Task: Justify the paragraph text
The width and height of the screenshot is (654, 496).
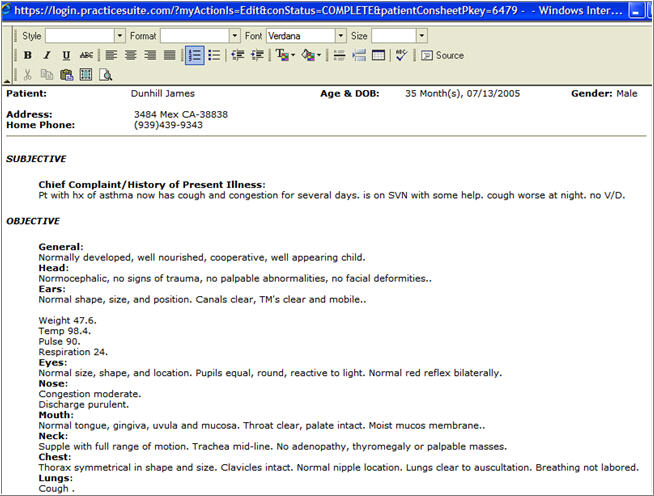Action: [x=170, y=55]
